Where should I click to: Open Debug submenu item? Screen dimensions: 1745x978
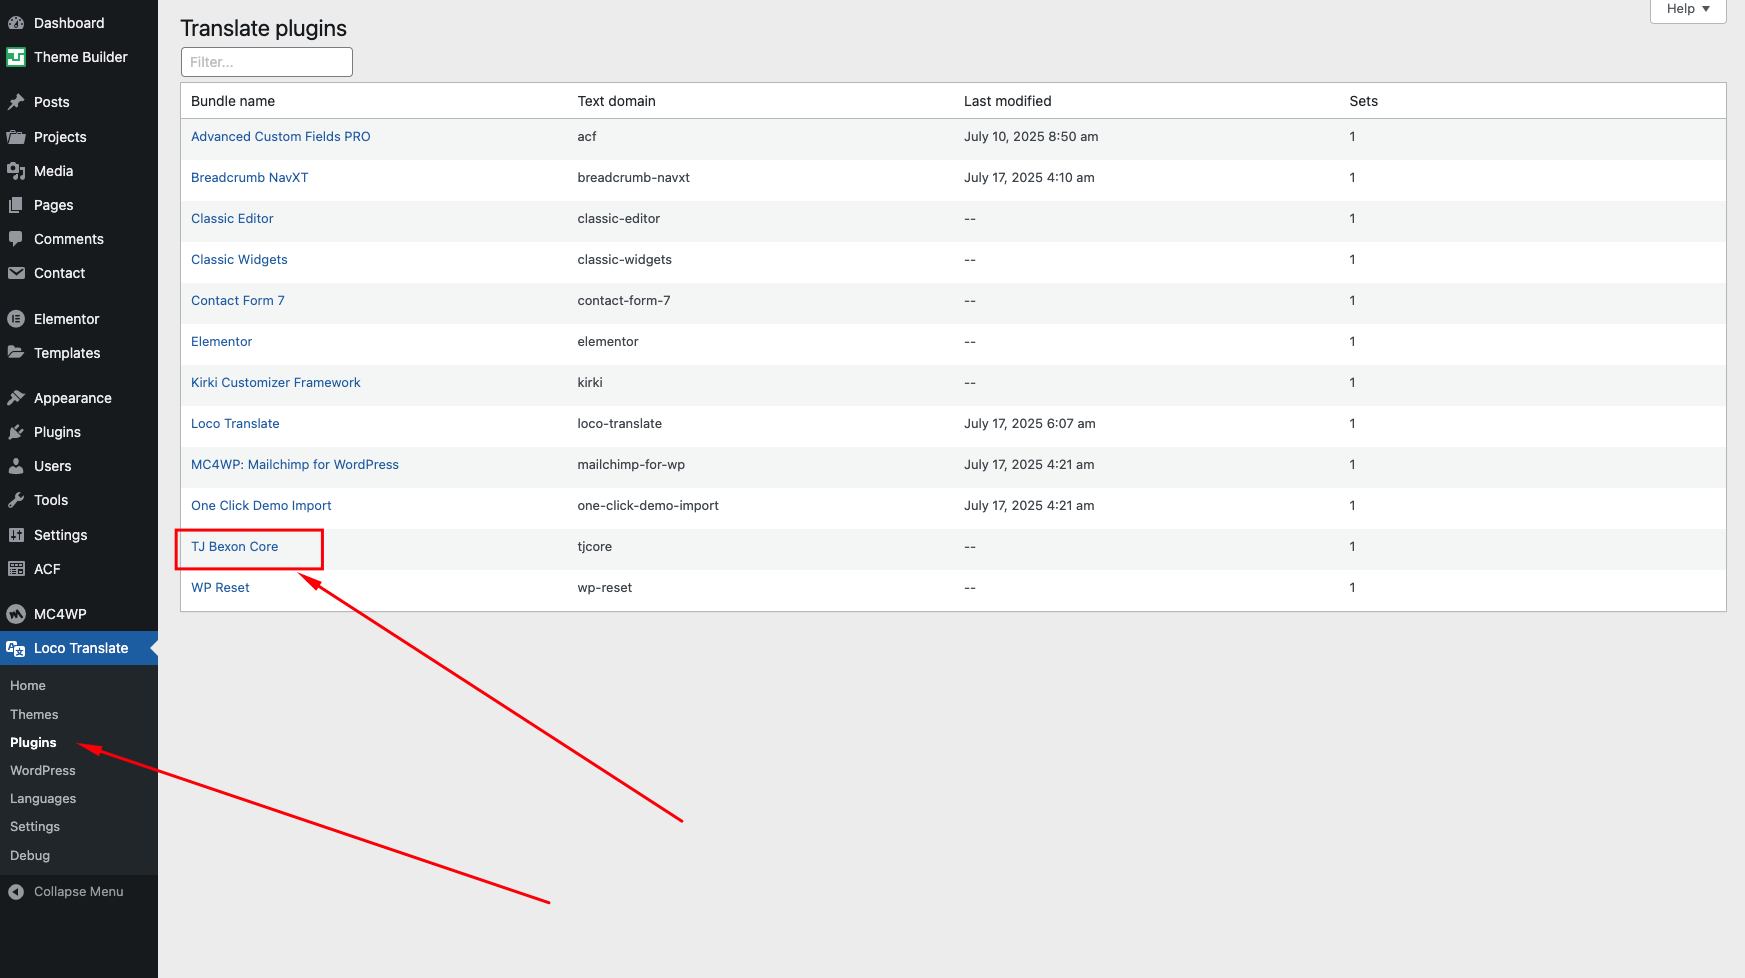[x=30, y=855]
